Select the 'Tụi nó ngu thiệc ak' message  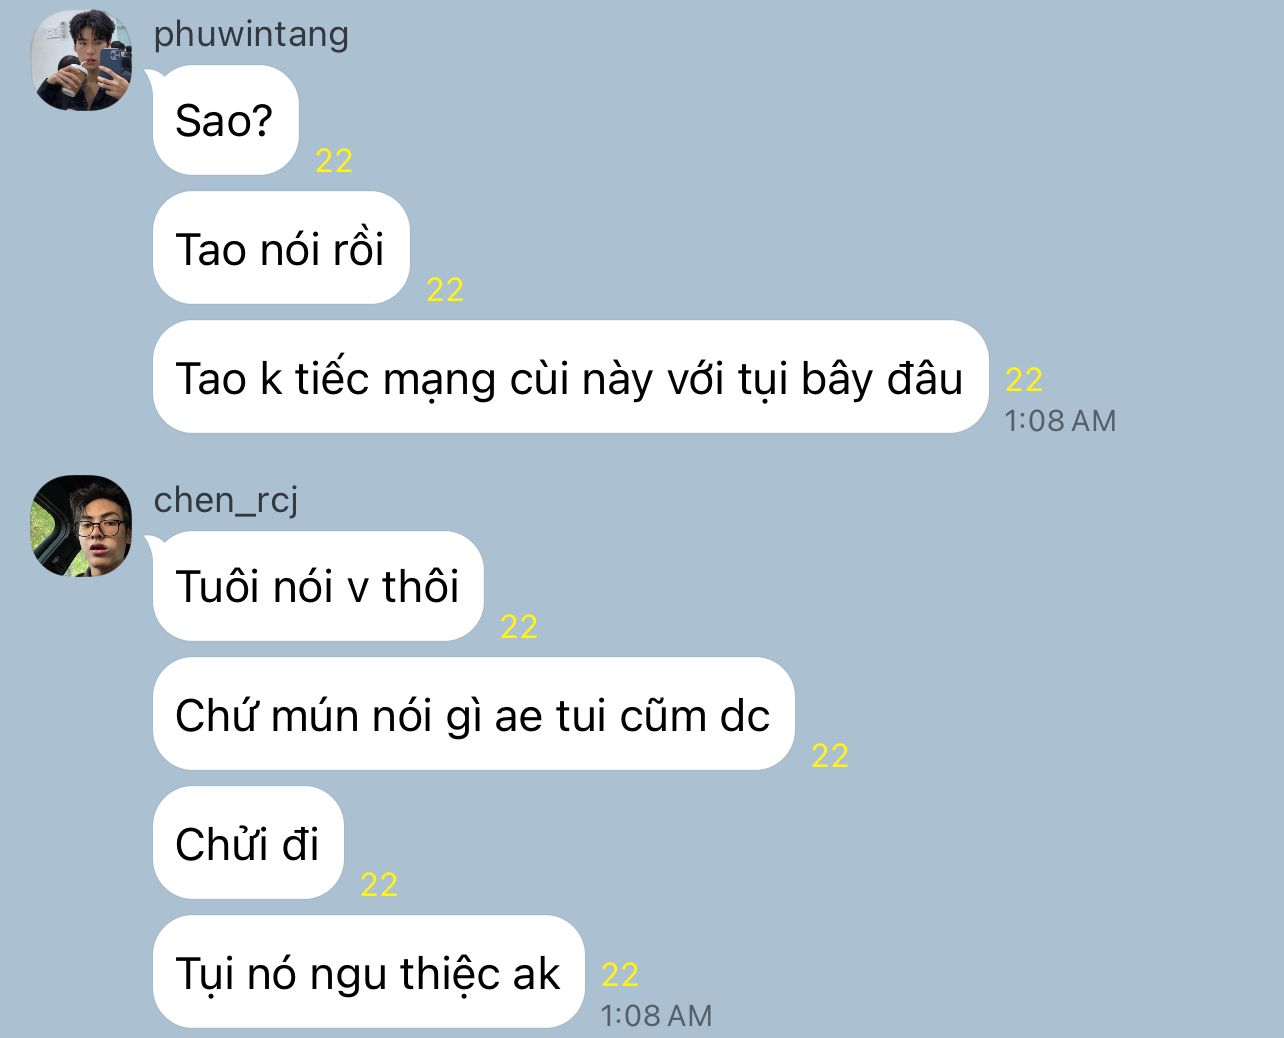368,972
